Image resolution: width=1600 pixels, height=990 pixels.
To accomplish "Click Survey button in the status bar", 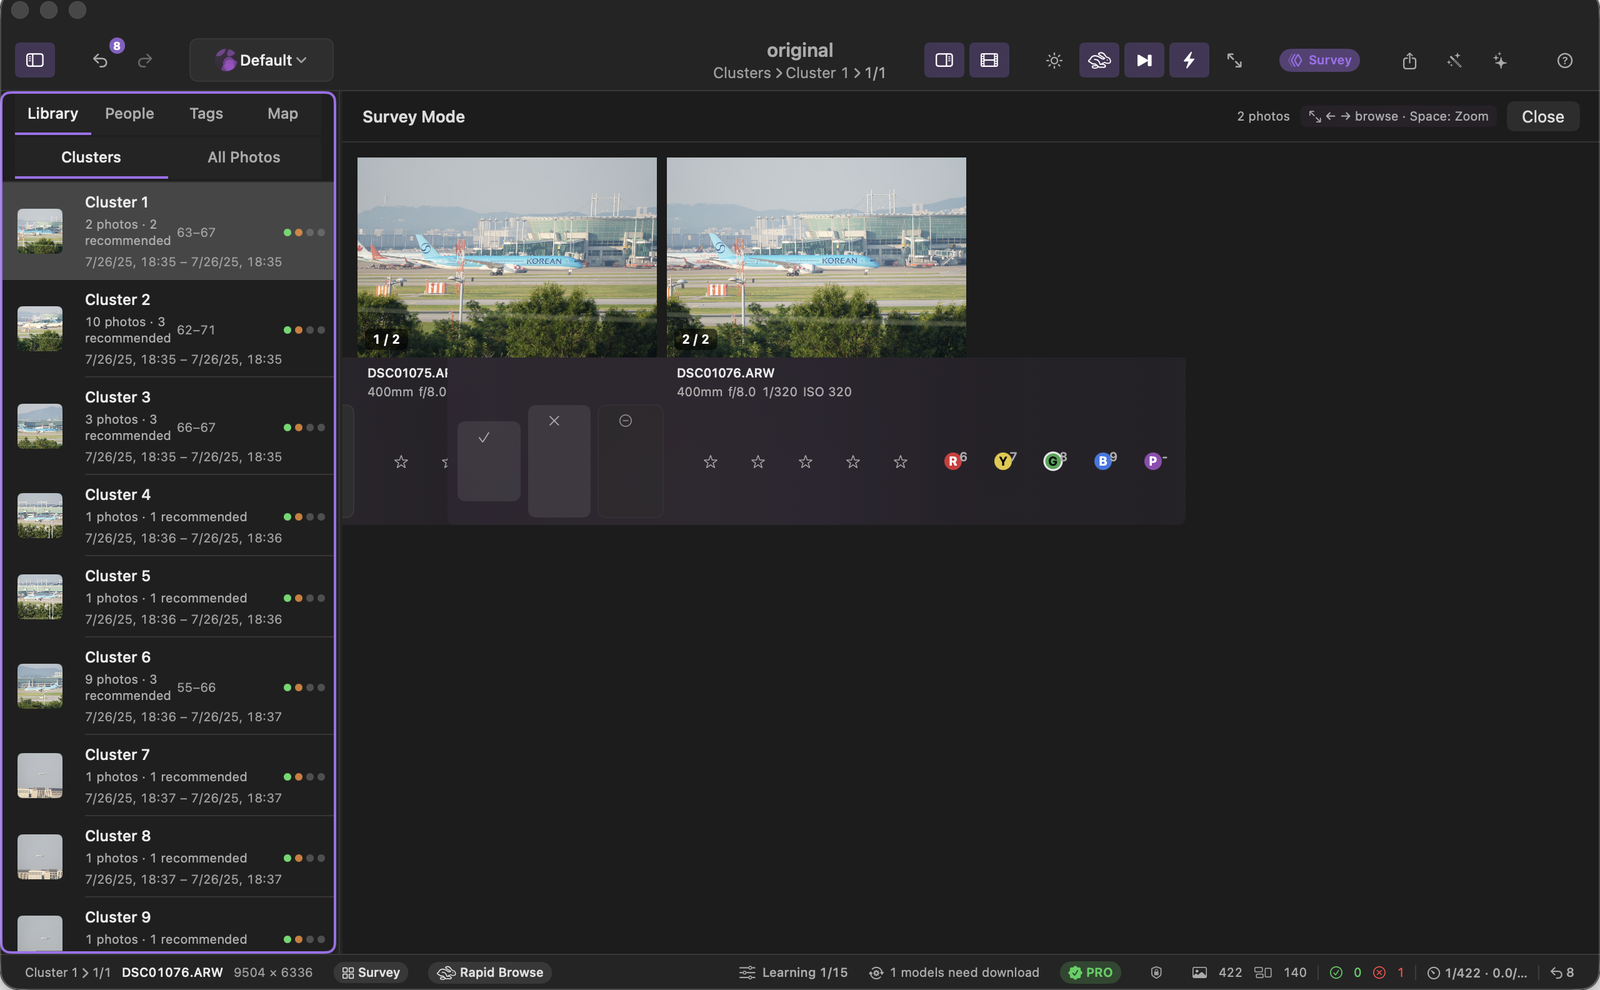I will click(371, 972).
